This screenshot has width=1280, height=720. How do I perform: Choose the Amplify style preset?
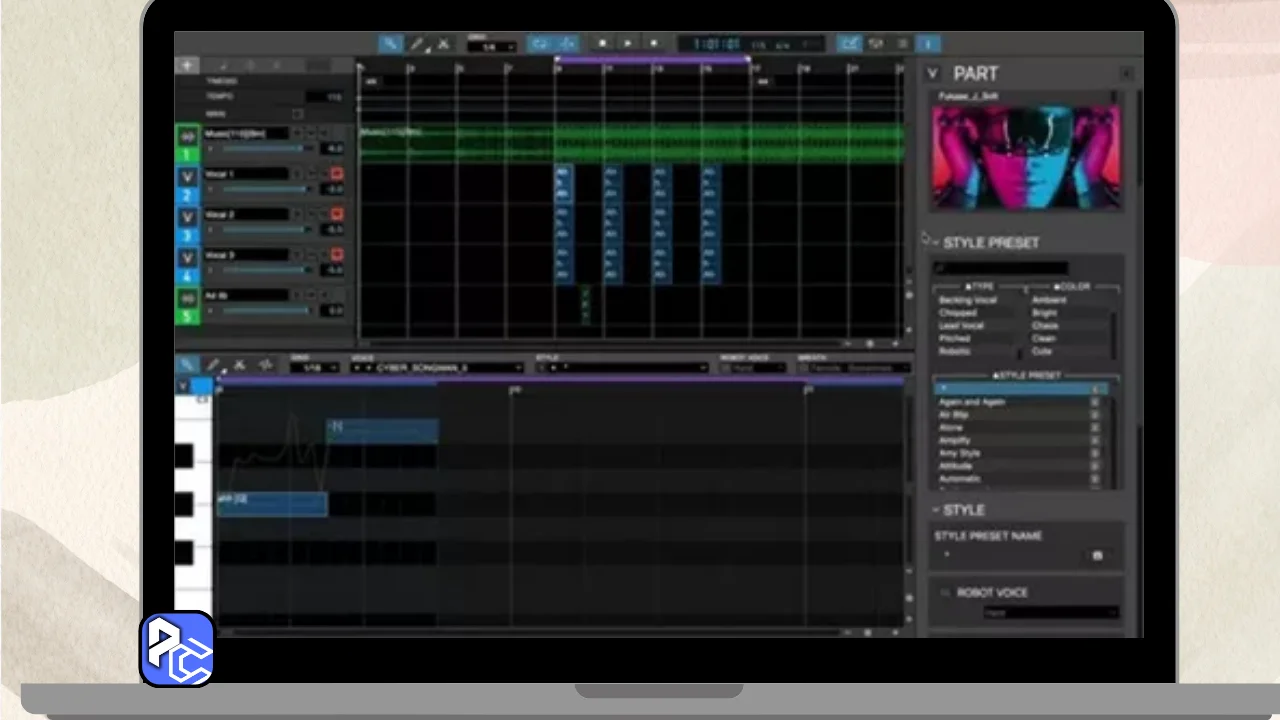pos(955,440)
